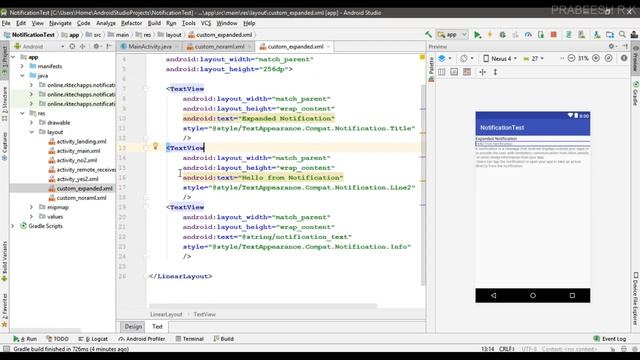The height and width of the screenshot is (360, 640).
Task: Open the SDK Manager icon
Action: pyautogui.click(x=597, y=35)
